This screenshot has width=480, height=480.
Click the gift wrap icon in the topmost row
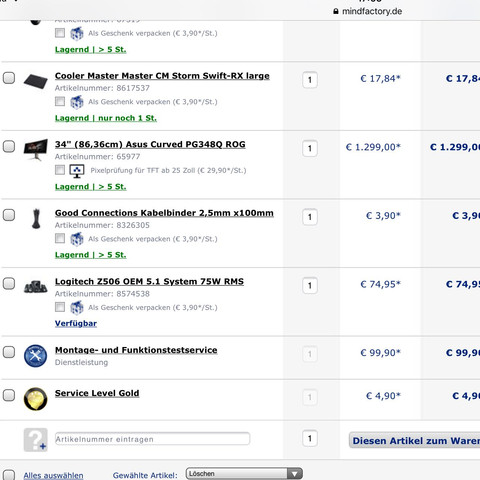(77, 33)
